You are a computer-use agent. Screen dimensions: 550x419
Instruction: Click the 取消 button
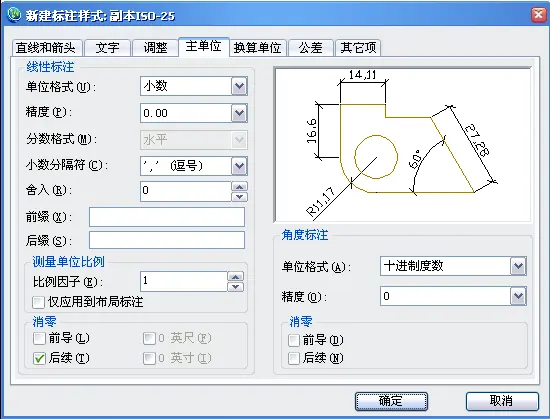coord(502,401)
